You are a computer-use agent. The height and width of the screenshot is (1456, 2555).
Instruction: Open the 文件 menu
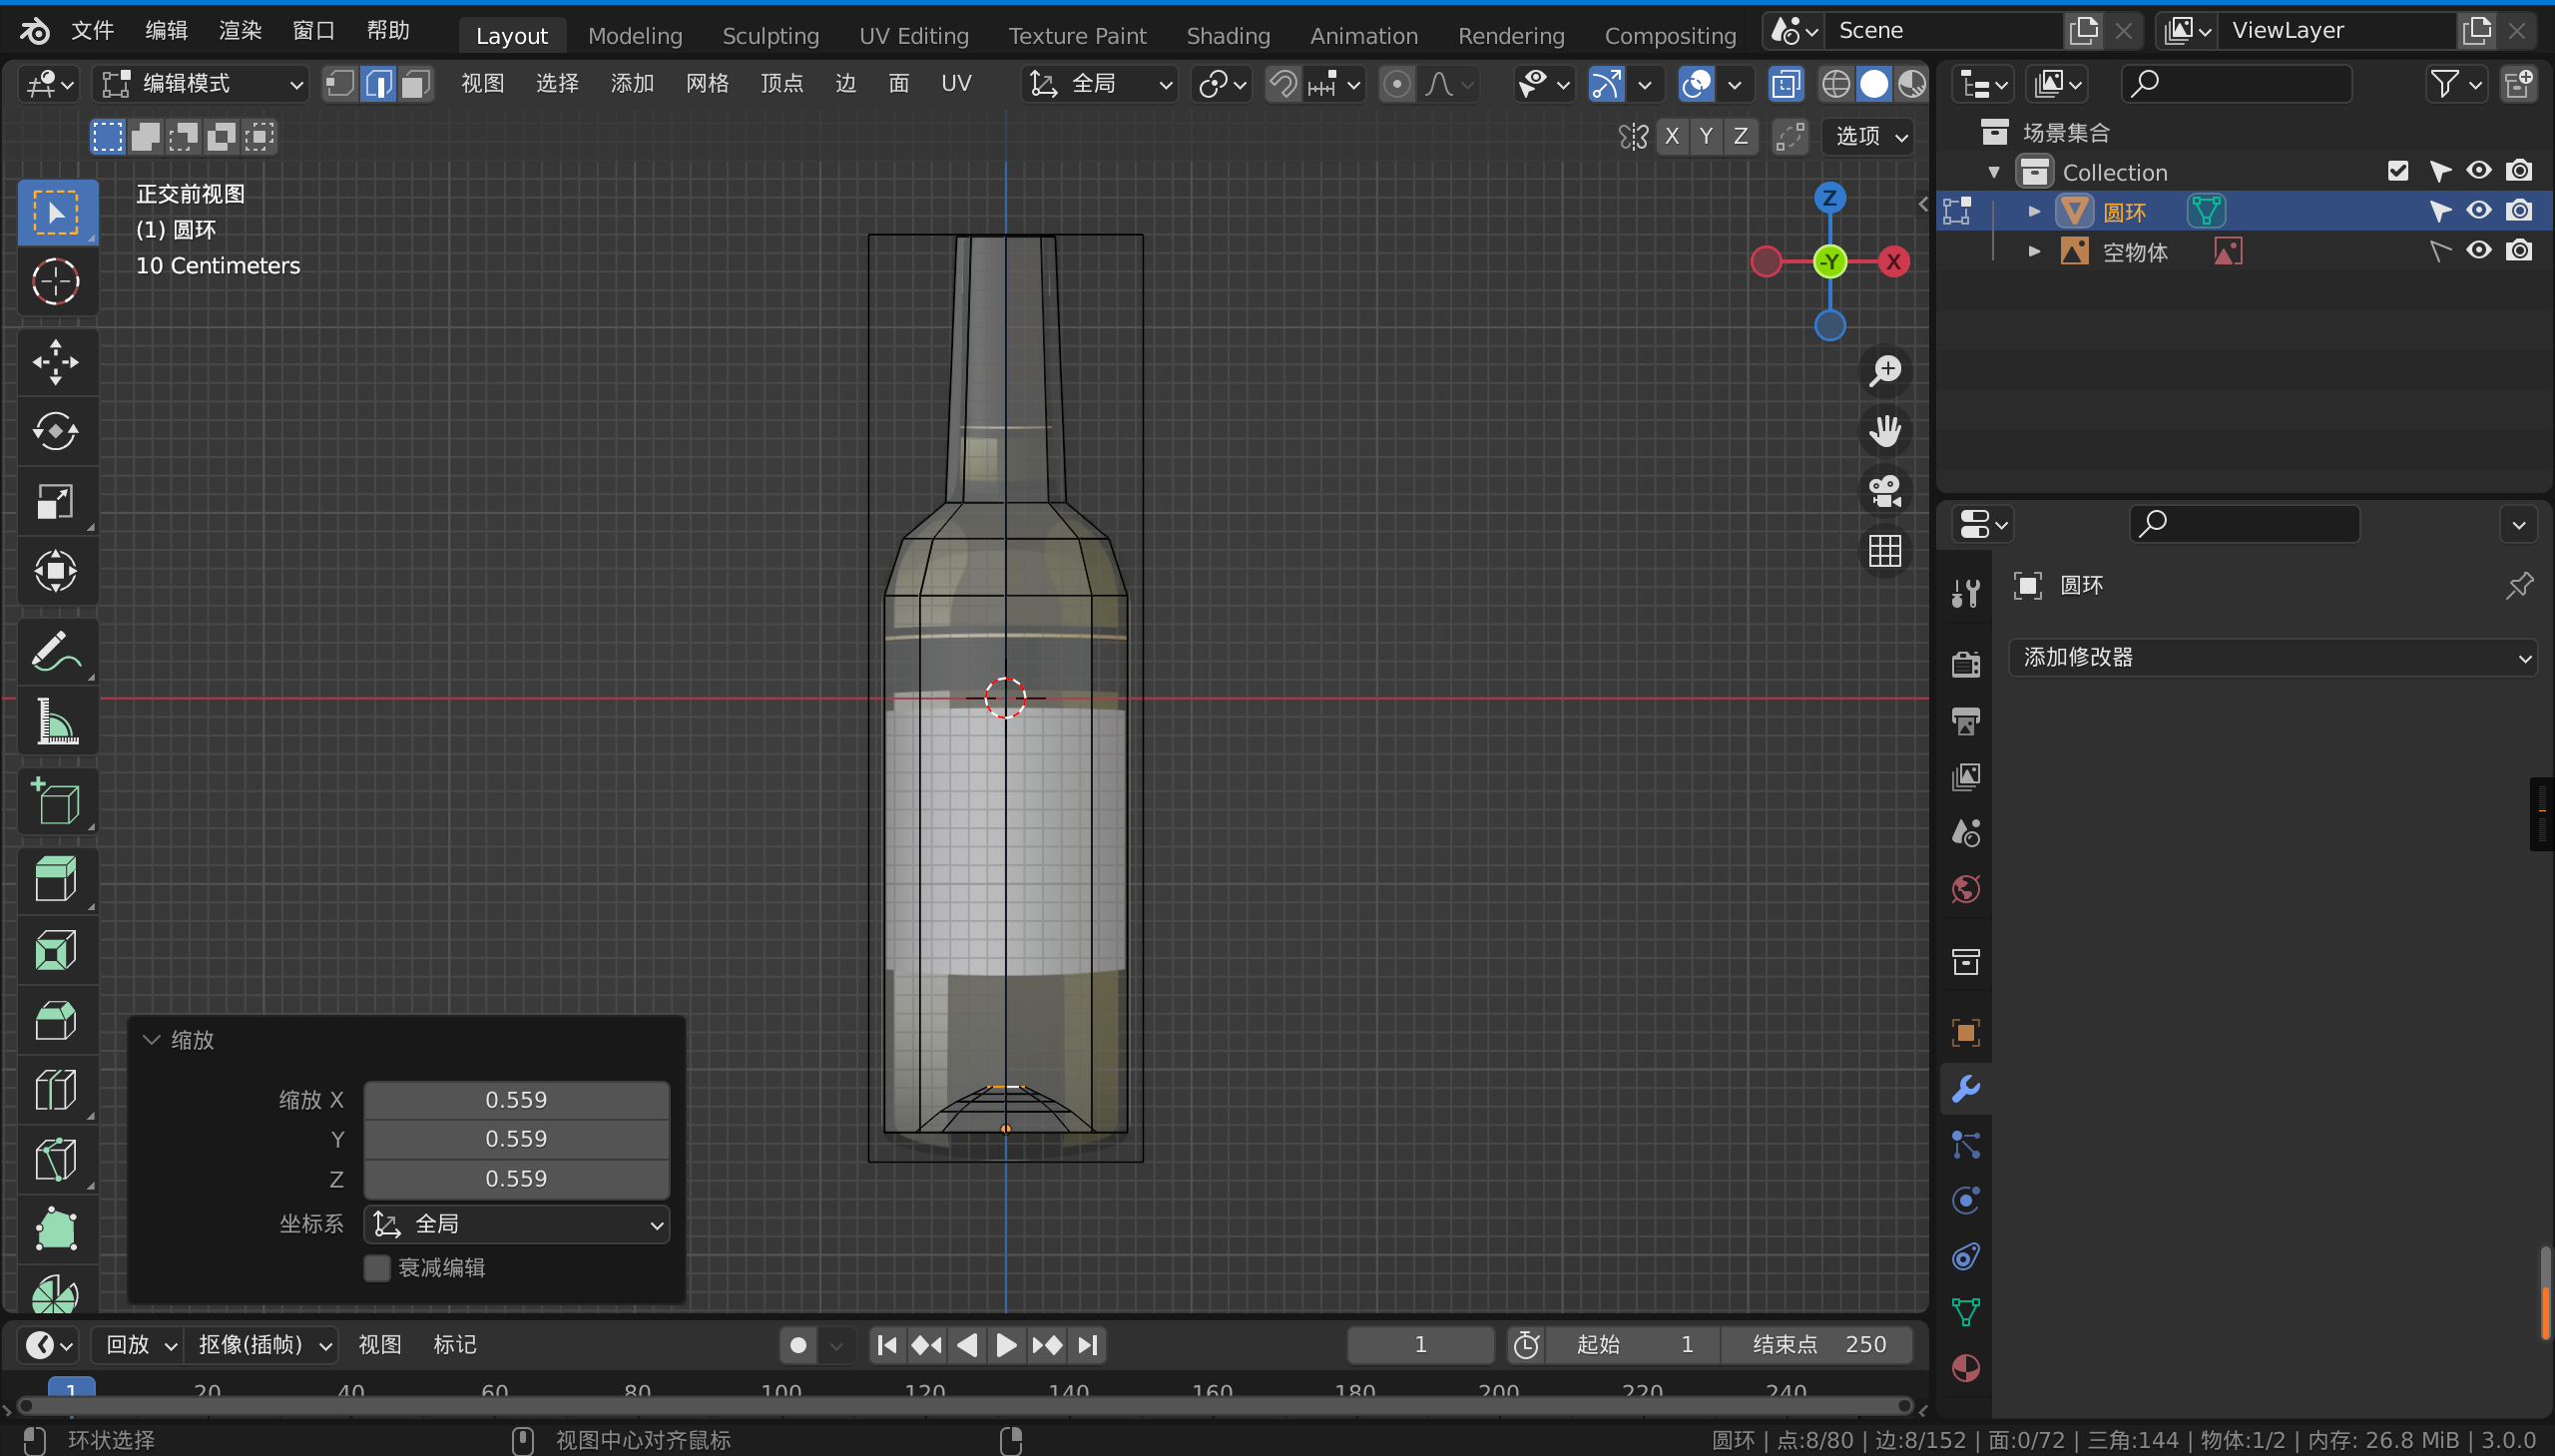tap(92, 31)
